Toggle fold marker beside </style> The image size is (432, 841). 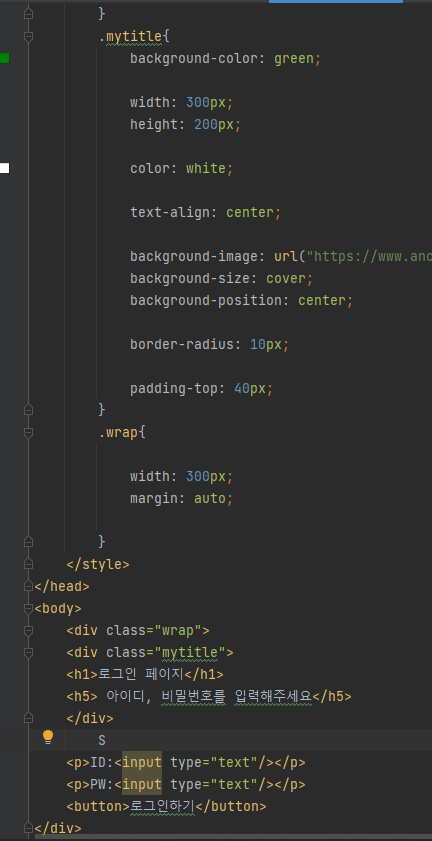click(28, 564)
